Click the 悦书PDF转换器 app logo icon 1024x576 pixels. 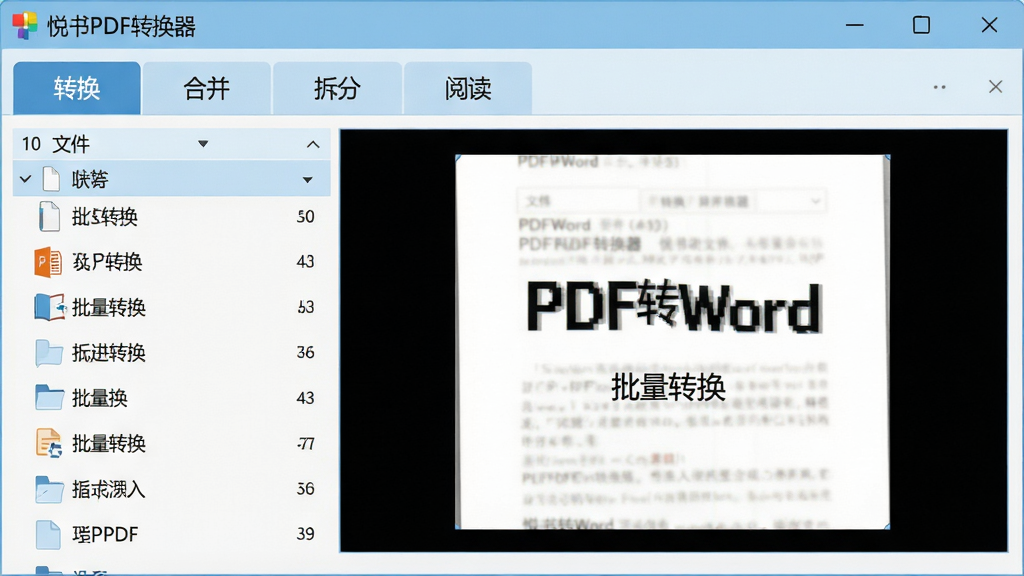point(25,26)
